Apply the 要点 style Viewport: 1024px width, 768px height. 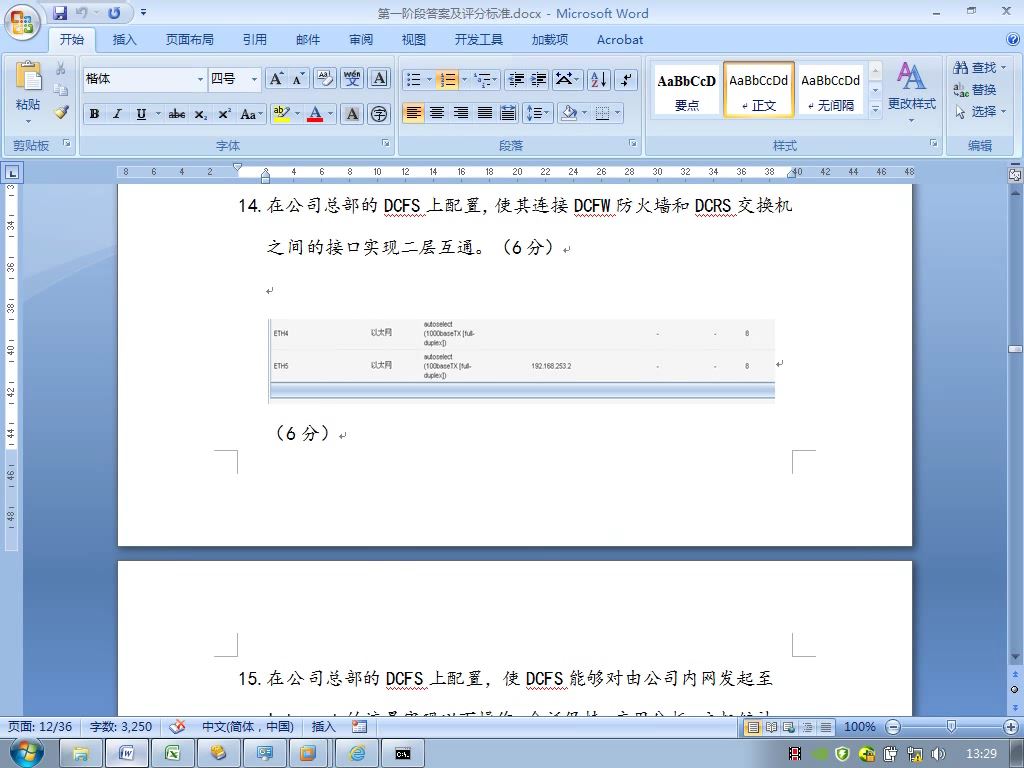(686, 91)
